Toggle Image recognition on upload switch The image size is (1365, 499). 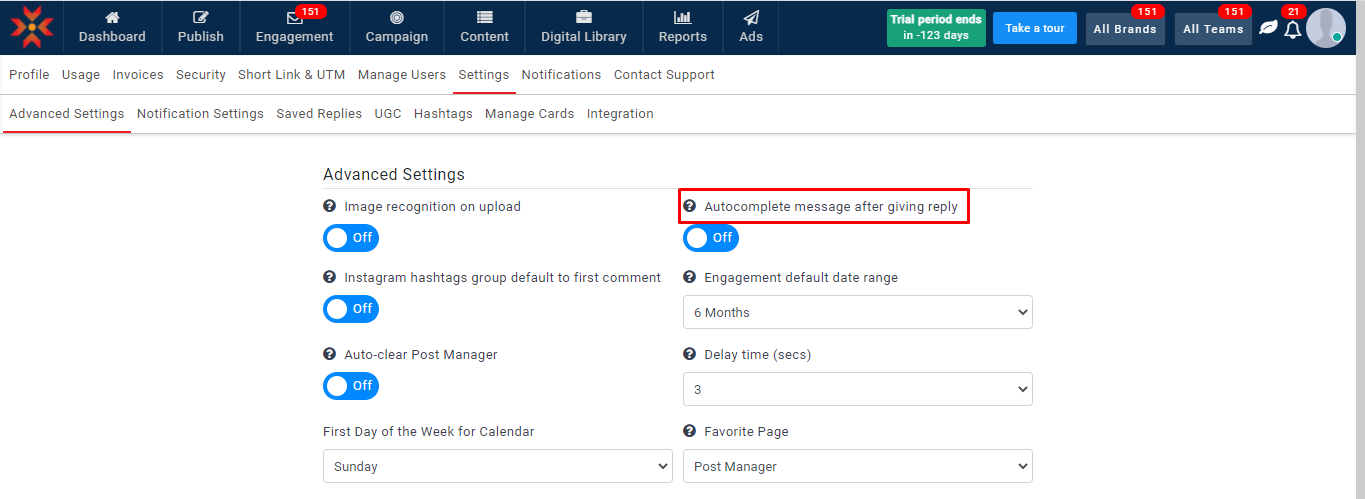click(x=351, y=238)
